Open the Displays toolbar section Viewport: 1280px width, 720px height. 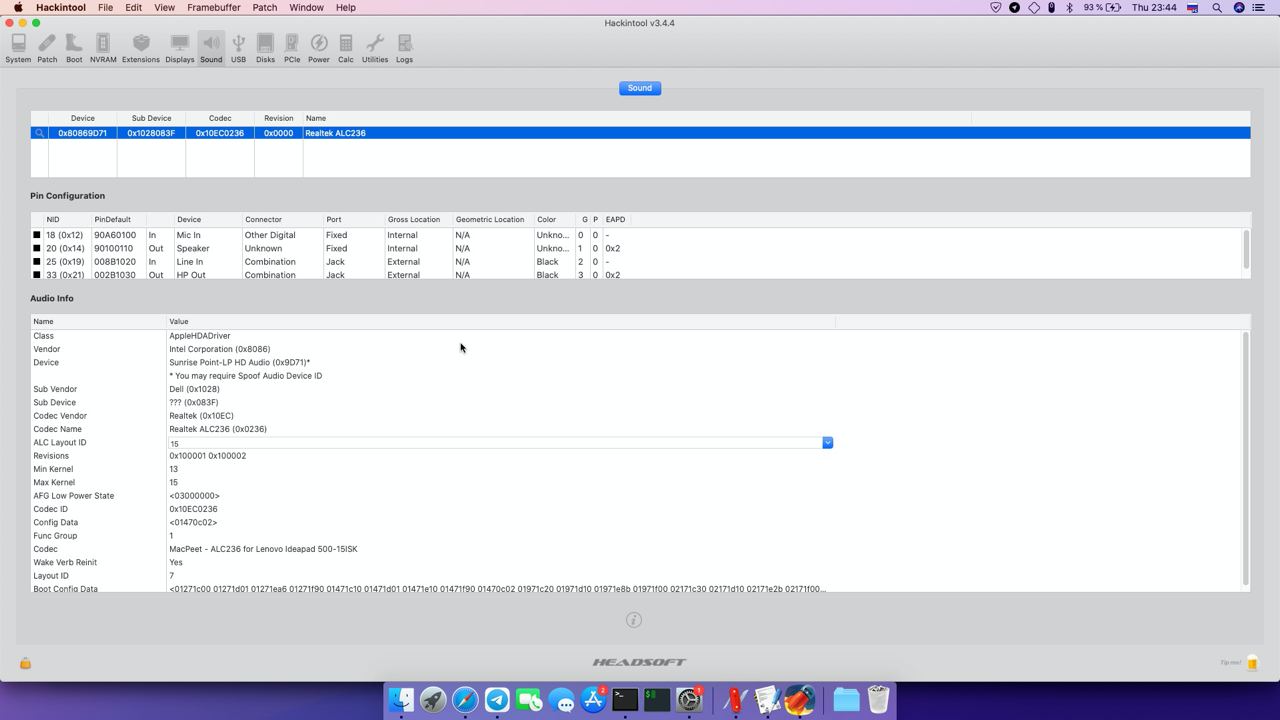click(180, 48)
